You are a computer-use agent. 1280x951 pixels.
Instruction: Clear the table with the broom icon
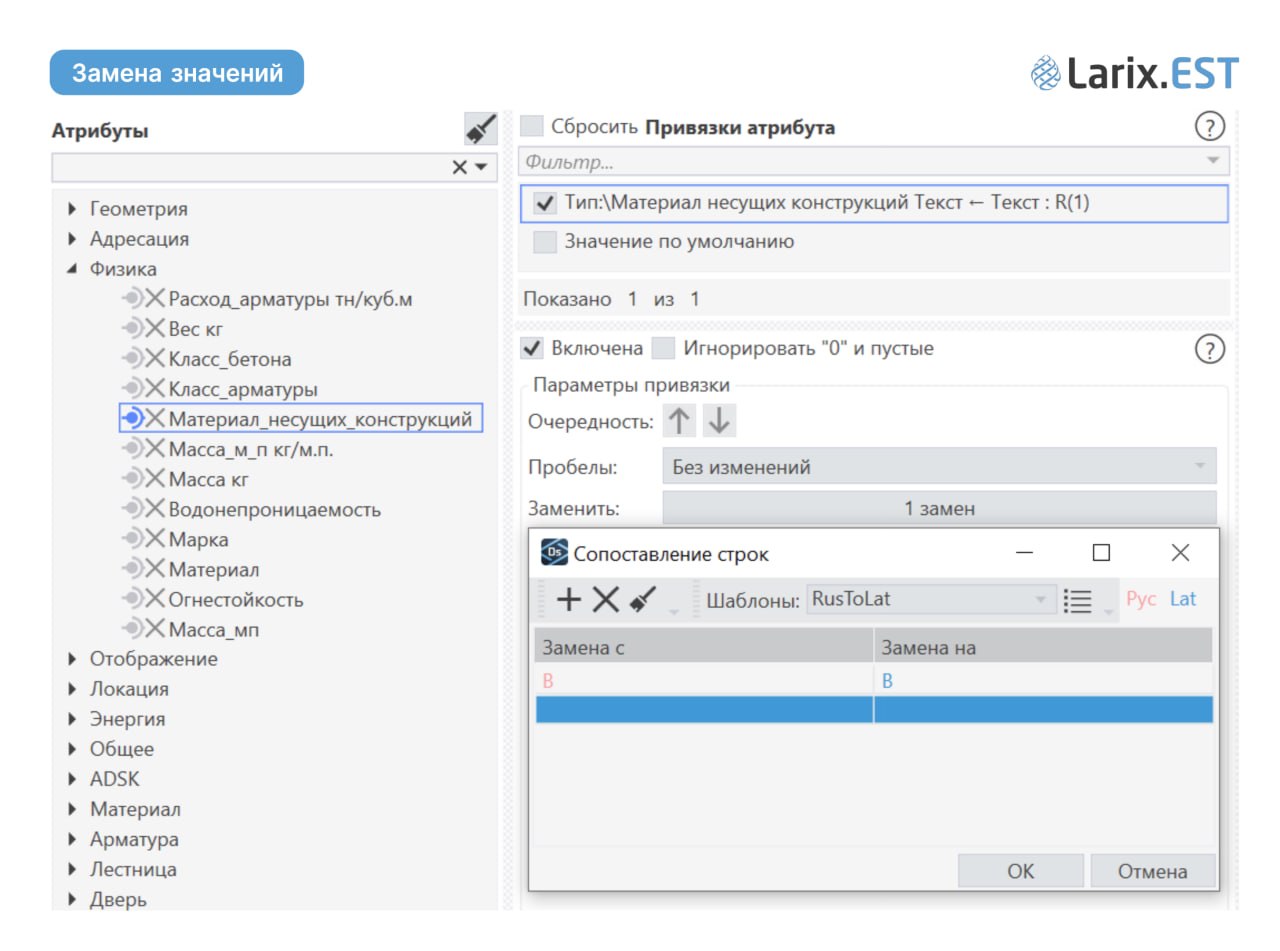coord(643,600)
